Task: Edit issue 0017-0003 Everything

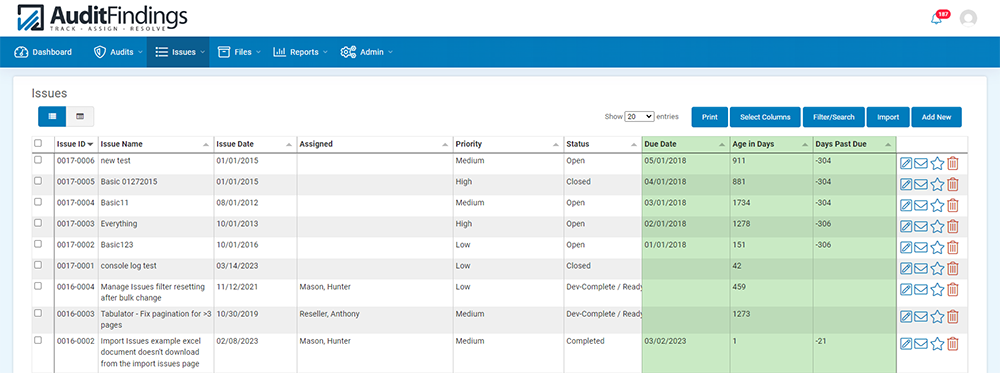Action: 906,226
